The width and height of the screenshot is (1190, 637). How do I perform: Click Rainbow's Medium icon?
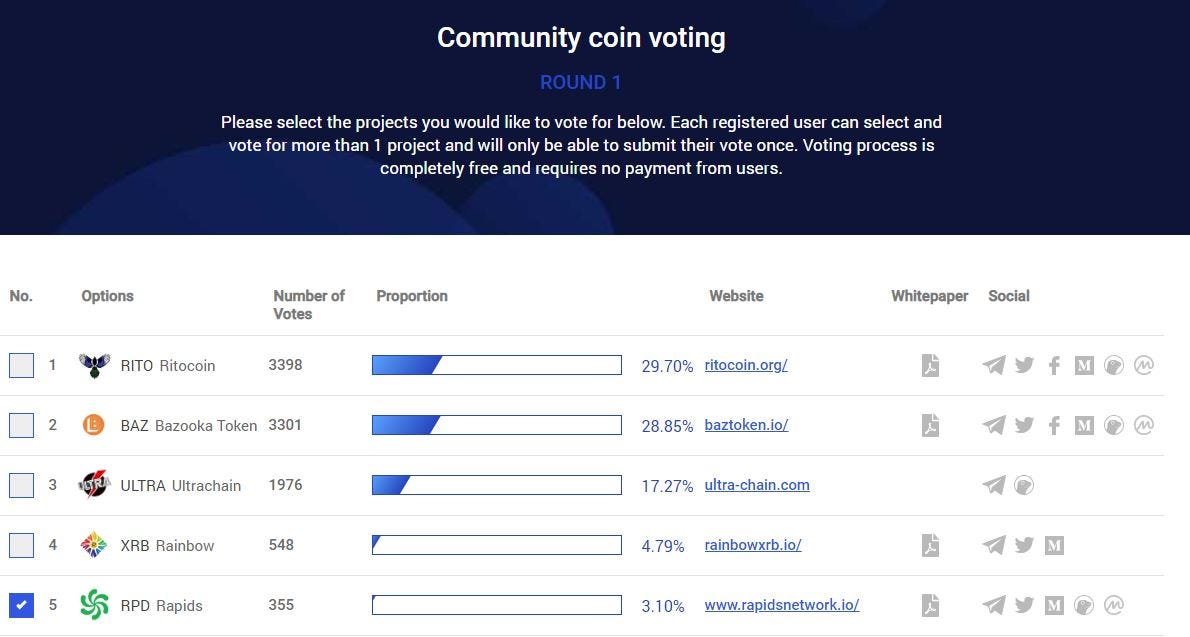coord(1054,545)
